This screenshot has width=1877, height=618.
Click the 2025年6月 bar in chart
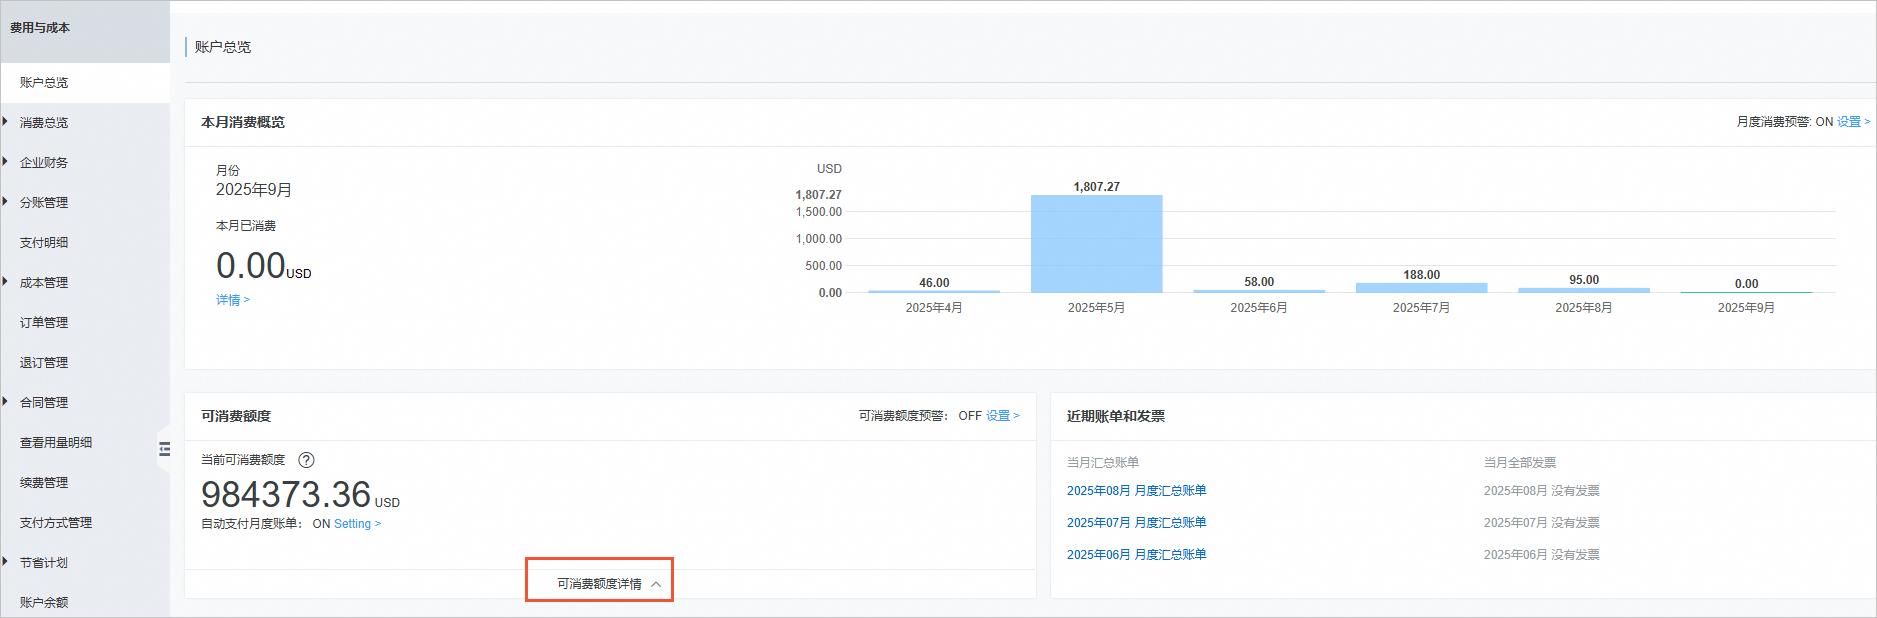coord(1259,291)
